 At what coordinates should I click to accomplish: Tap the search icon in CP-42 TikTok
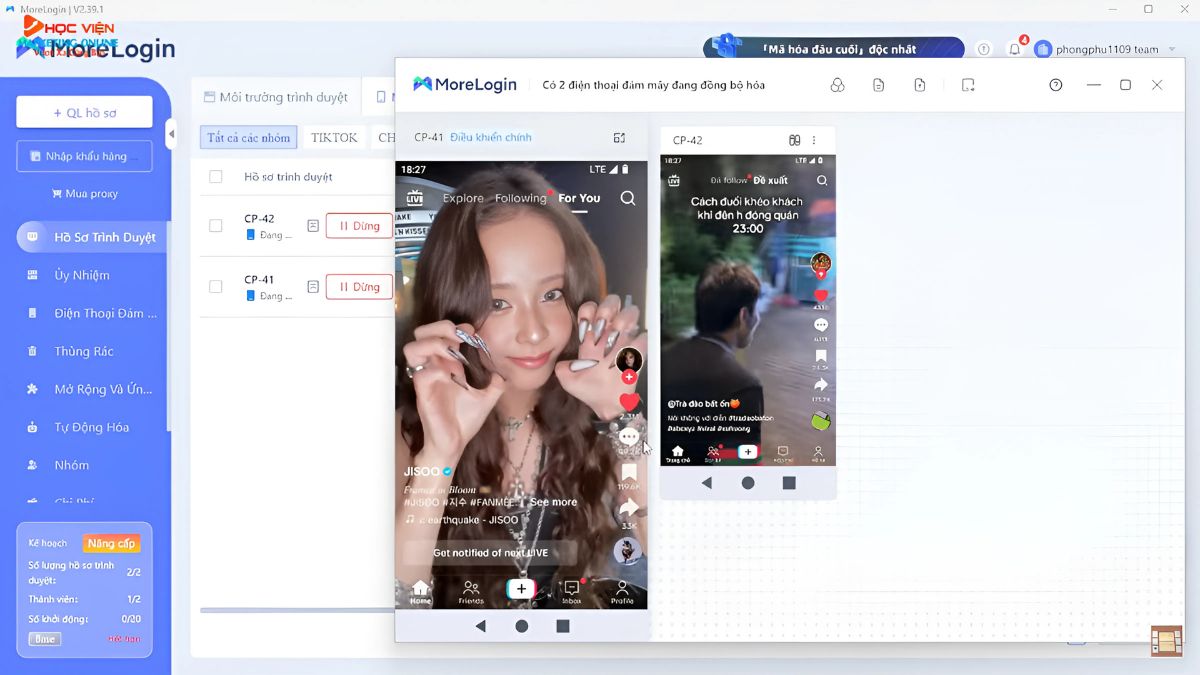pyautogui.click(x=822, y=181)
